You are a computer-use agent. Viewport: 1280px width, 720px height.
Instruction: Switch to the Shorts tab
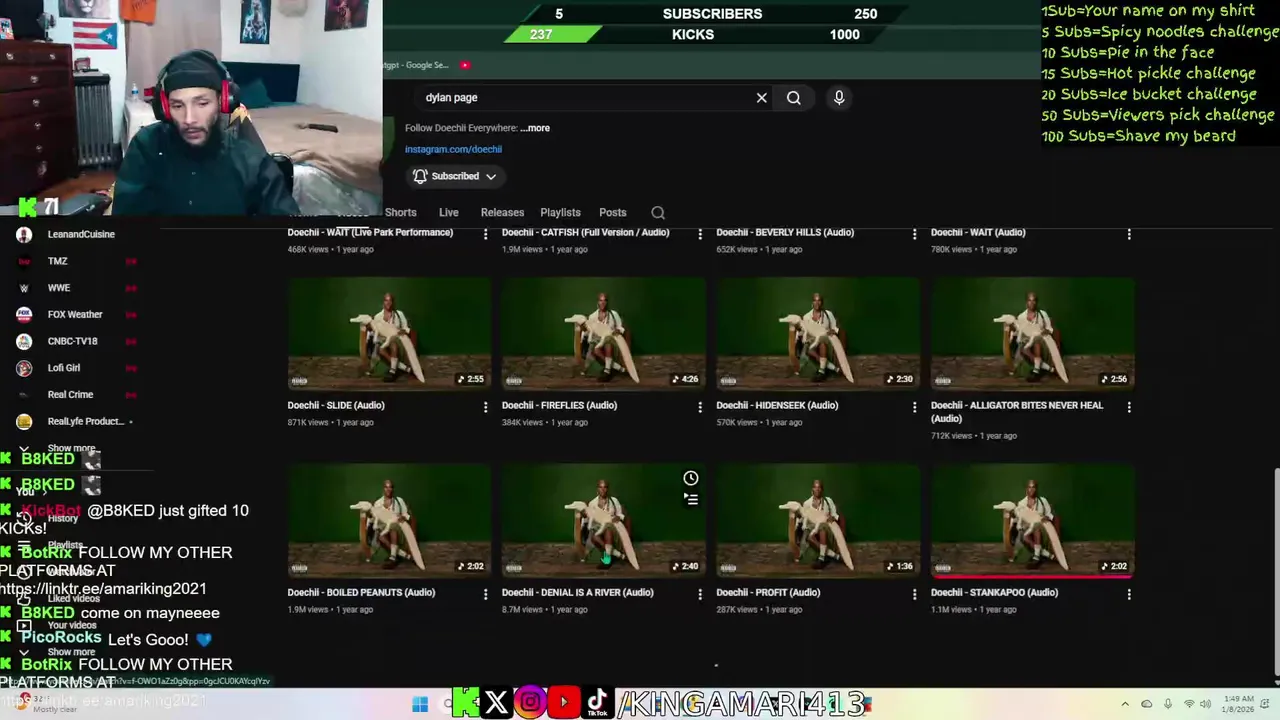[x=400, y=212]
